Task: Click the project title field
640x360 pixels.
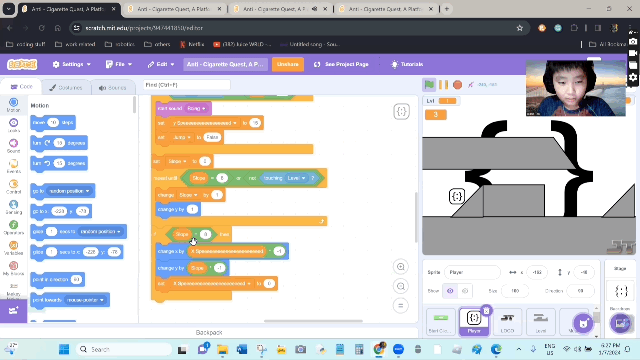Action: 225,64
